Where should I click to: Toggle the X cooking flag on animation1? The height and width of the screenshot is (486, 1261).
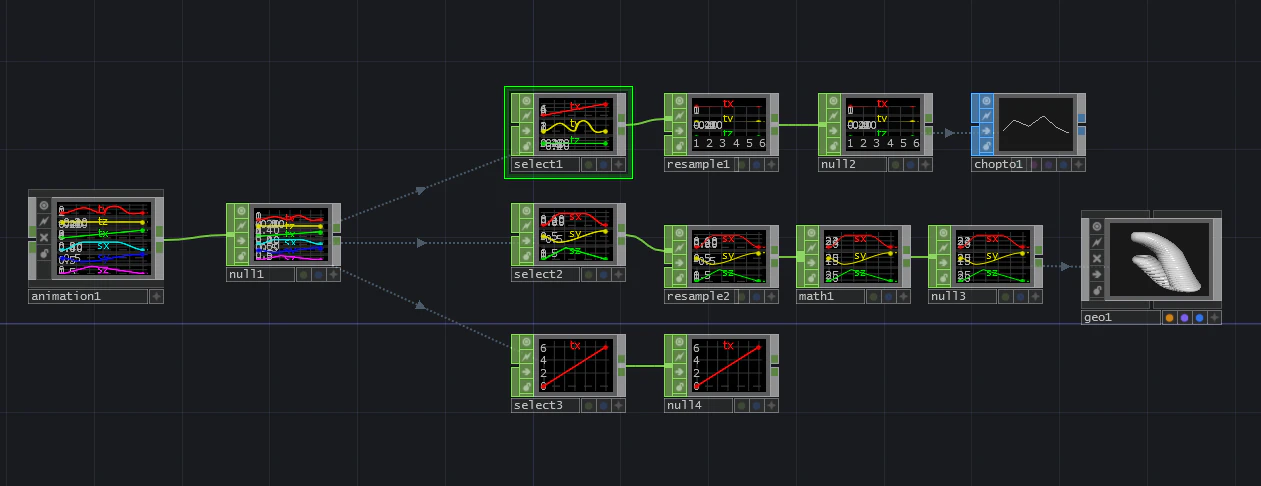pos(44,238)
